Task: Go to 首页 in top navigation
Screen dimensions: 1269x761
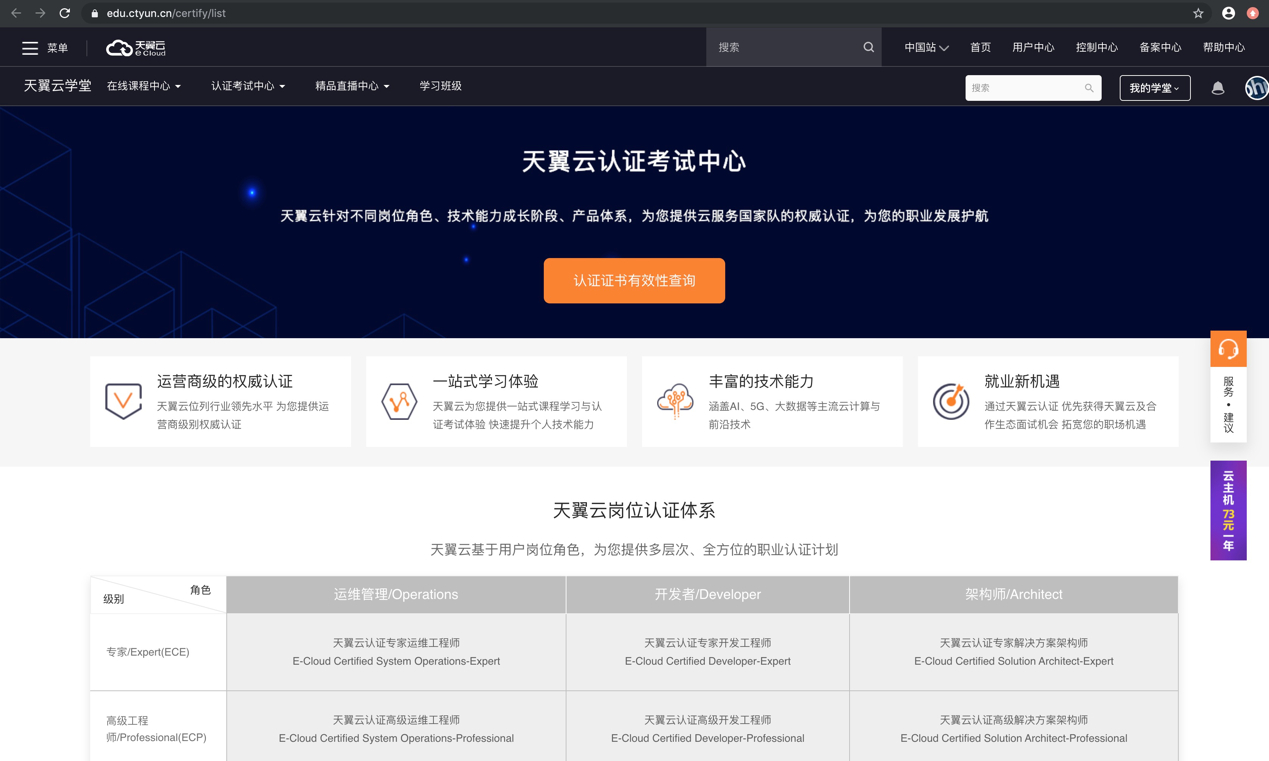Action: (980, 47)
